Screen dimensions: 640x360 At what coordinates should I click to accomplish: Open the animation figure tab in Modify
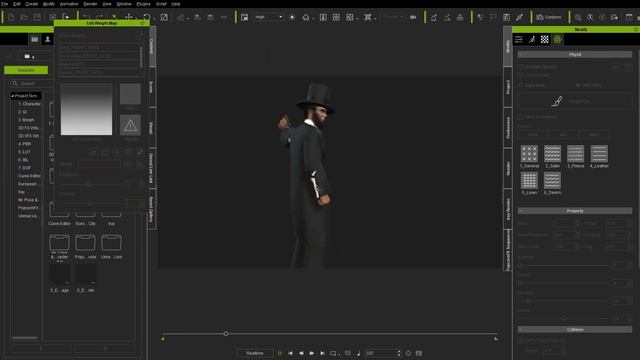pyautogui.click(x=532, y=40)
